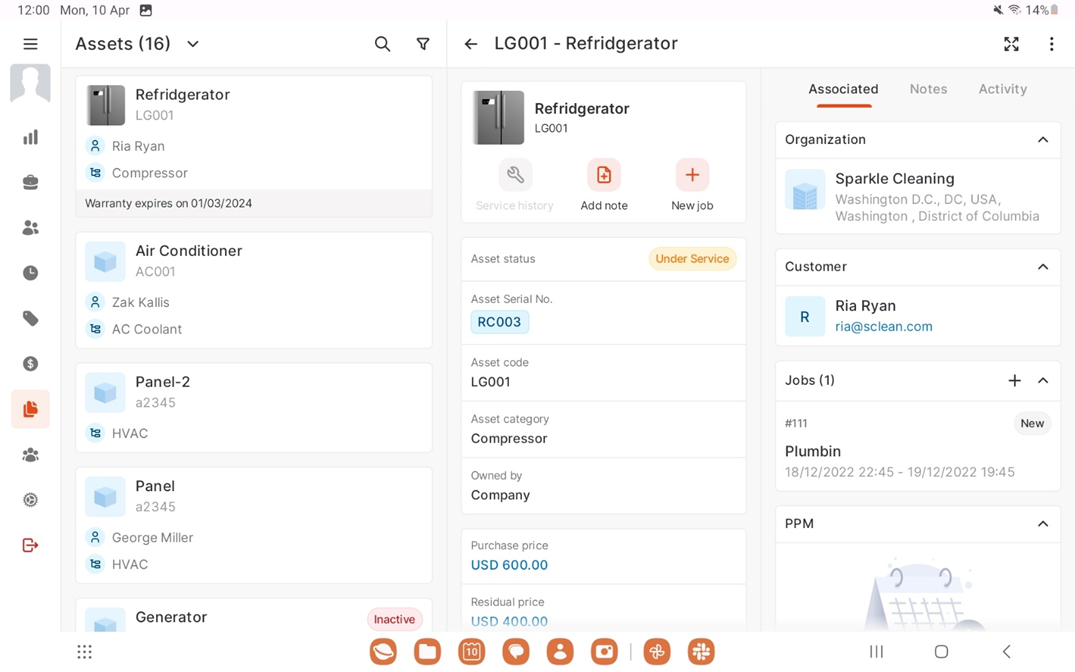Image resolution: width=1075 pixels, height=672 pixels.
Task: Click the Add note icon
Action: [604, 176]
